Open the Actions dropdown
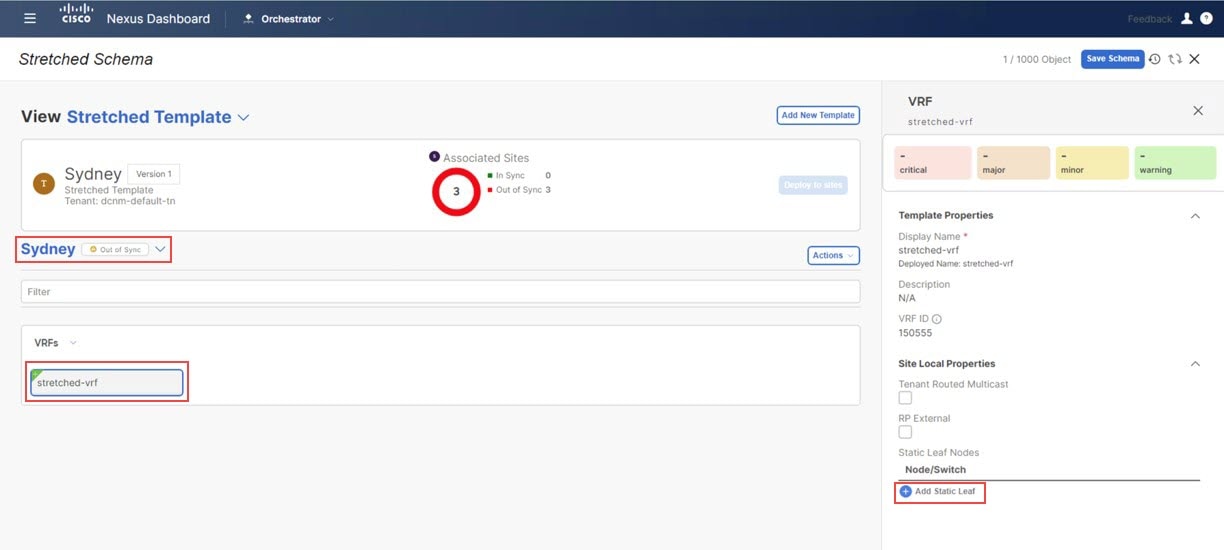The width and height of the screenshot is (1224, 550). pos(833,255)
